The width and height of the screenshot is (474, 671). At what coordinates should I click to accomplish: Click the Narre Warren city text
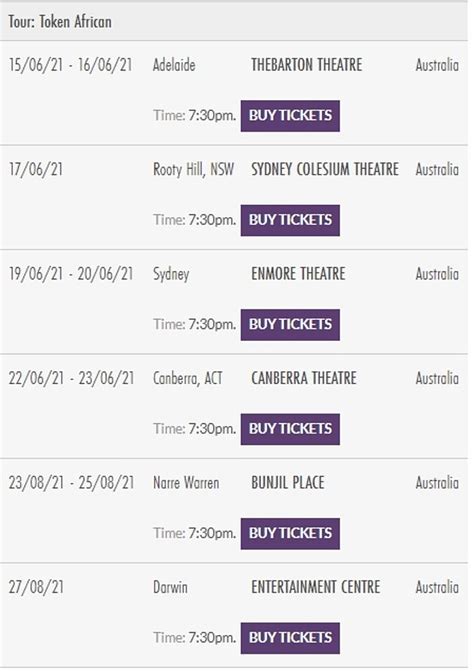(x=186, y=483)
